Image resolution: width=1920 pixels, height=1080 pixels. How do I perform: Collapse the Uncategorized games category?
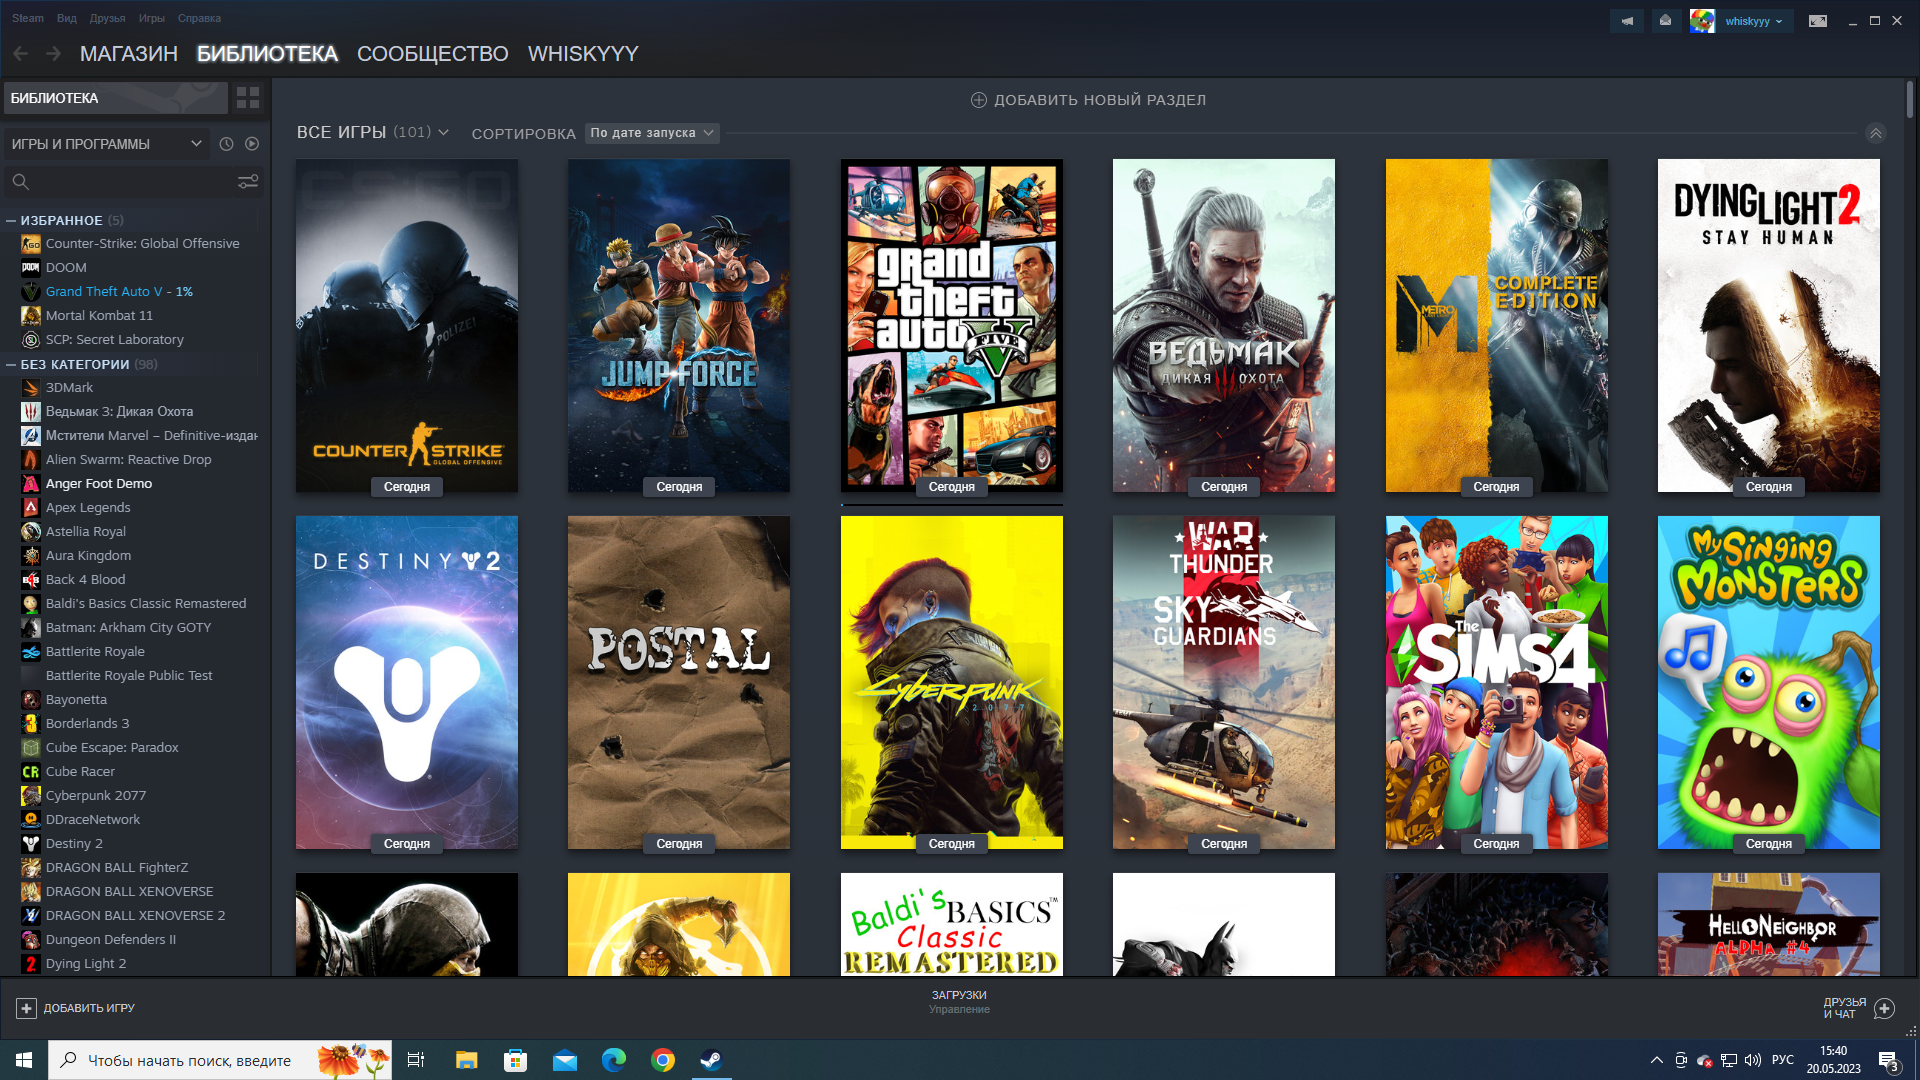coord(11,364)
